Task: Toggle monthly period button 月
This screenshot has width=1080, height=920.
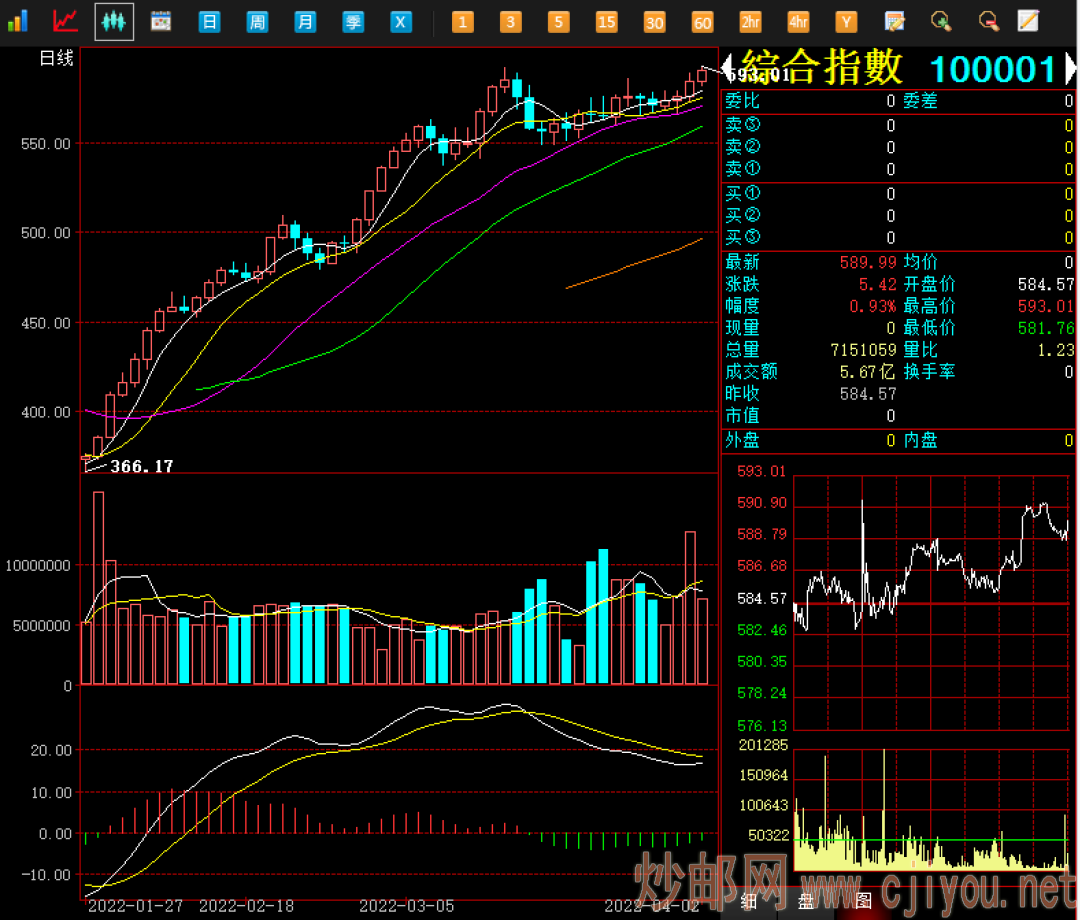Action: (x=305, y=22)
